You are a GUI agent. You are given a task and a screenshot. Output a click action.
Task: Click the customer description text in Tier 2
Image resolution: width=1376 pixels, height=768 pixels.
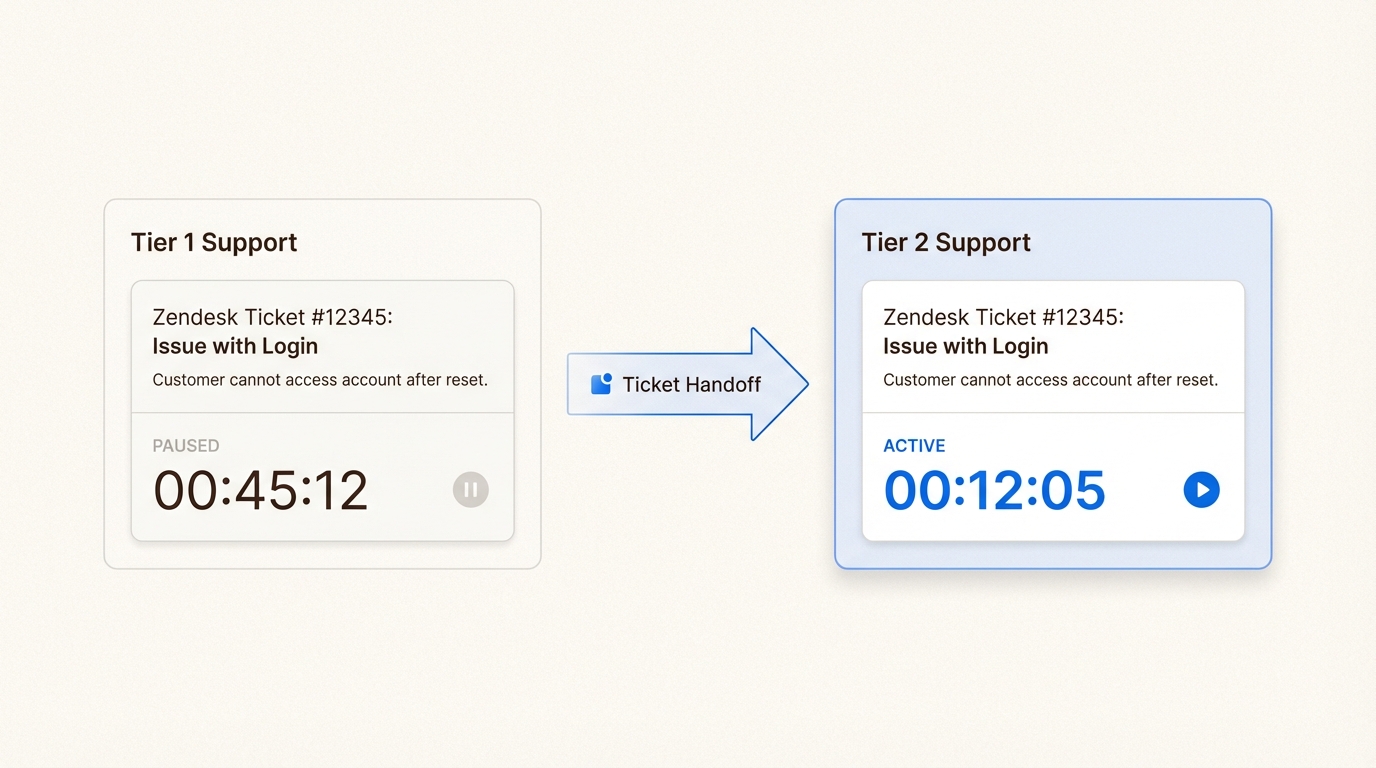pyautogui.click(x=1051, y=380)
